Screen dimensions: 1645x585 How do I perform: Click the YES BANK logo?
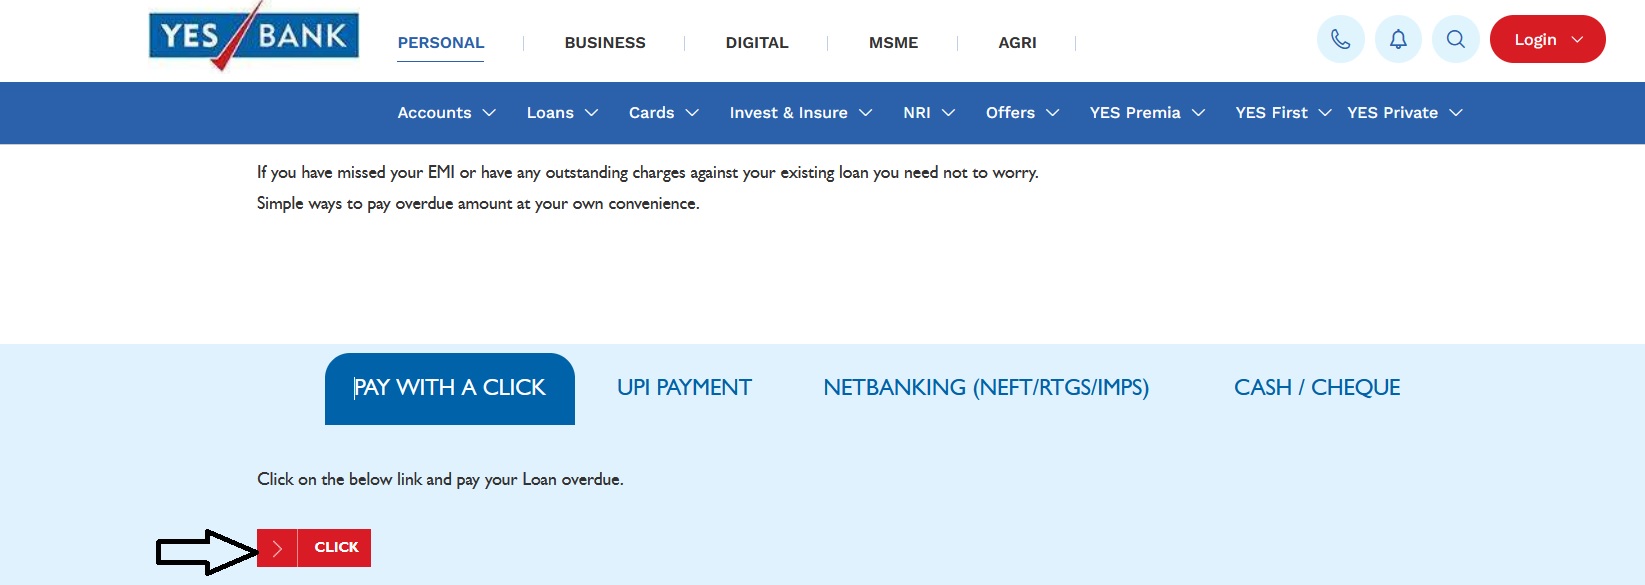(x=254, y=37)
